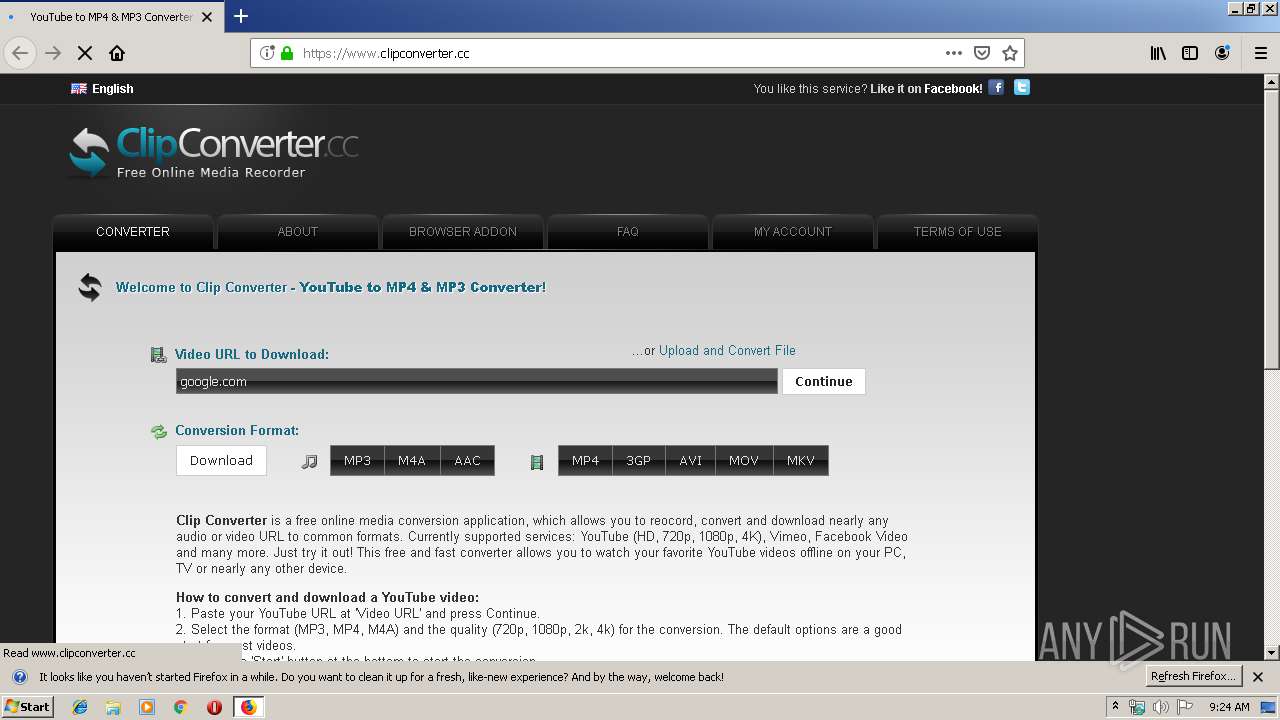Screen dimensions: 1280x720
Task: Open the BROWSER ADDON tab
Action: click(x=463, y=231)
